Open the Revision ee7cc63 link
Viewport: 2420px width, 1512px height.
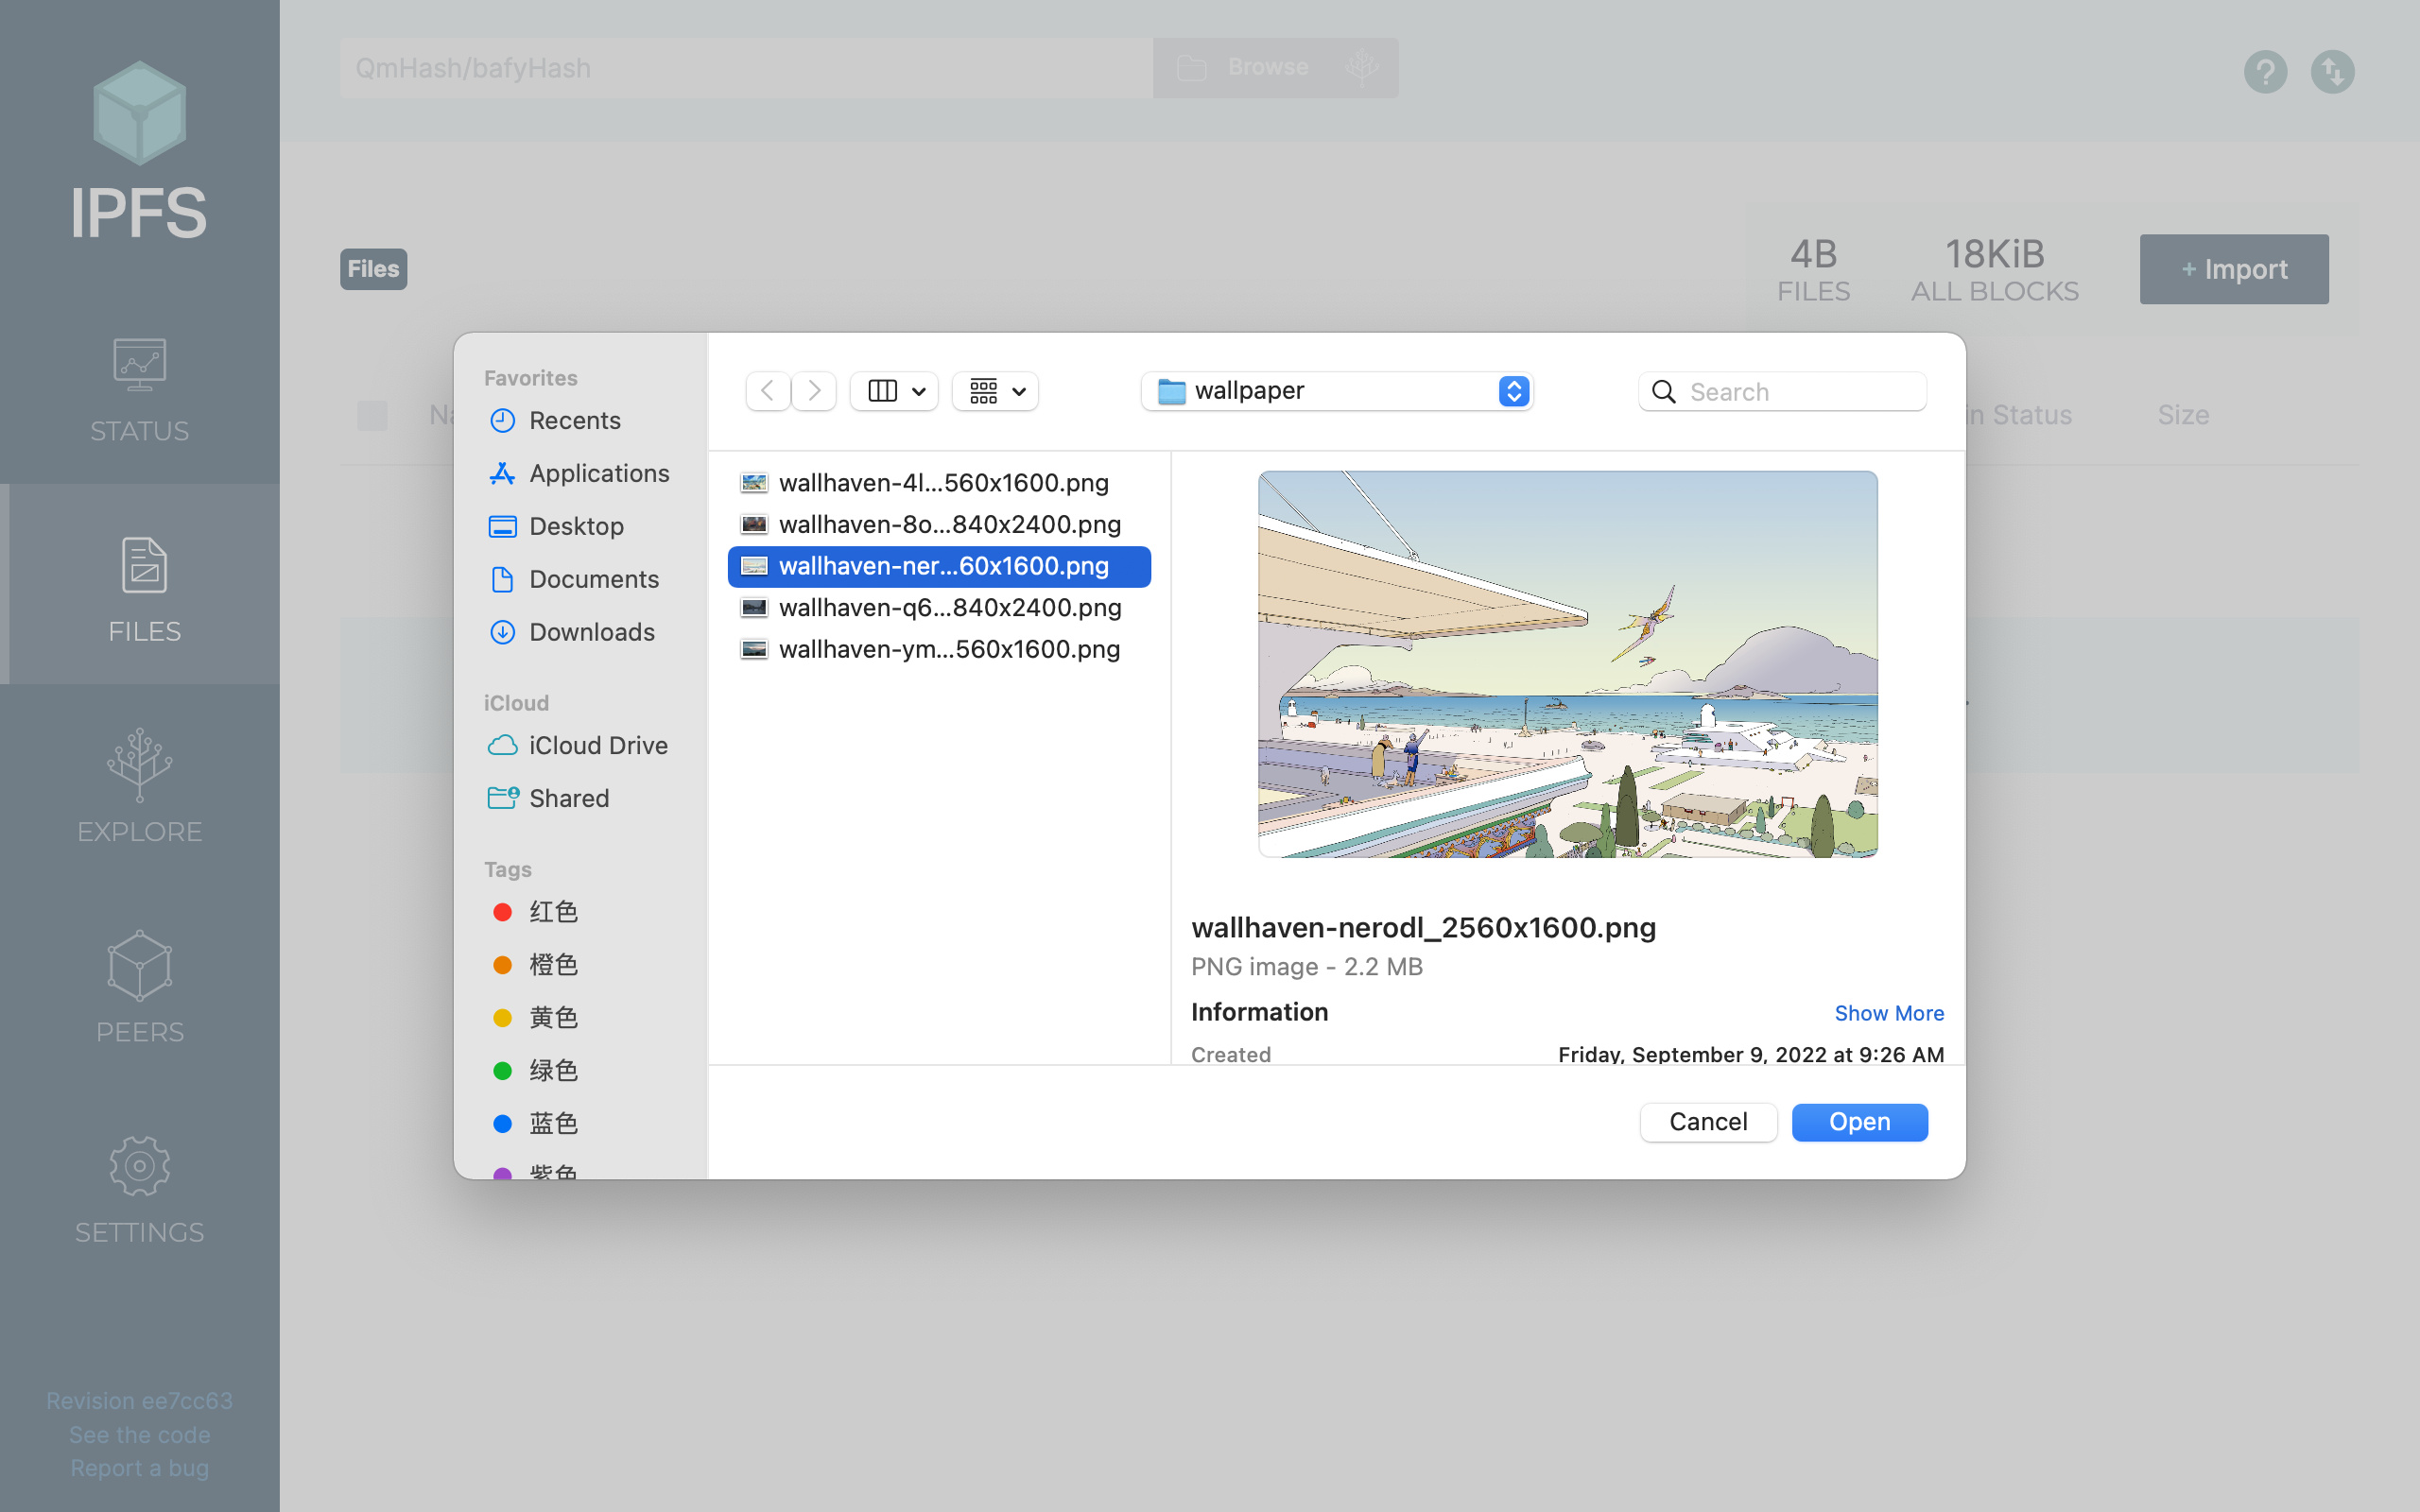click(x=139, y=1401)
